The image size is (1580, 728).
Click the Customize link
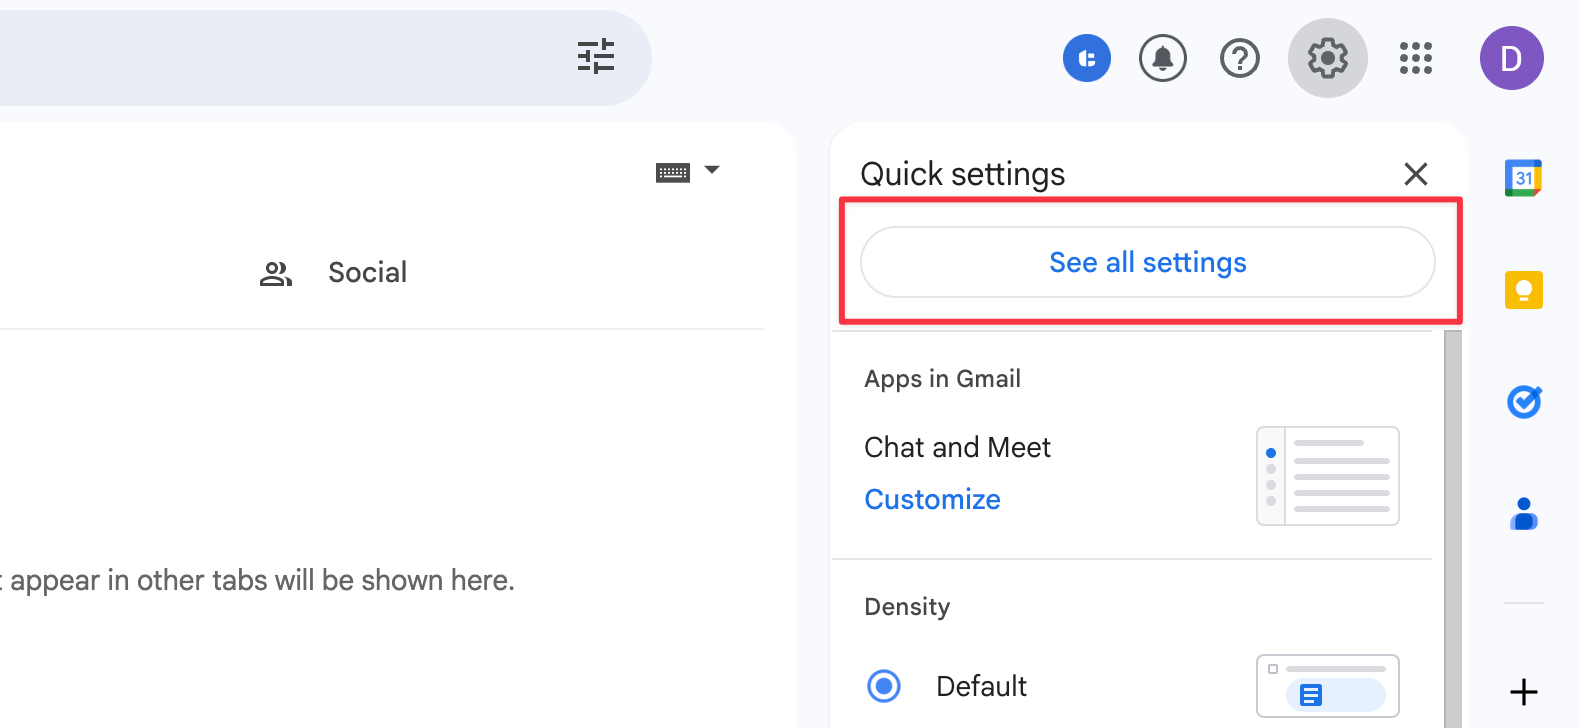point(932,499)
